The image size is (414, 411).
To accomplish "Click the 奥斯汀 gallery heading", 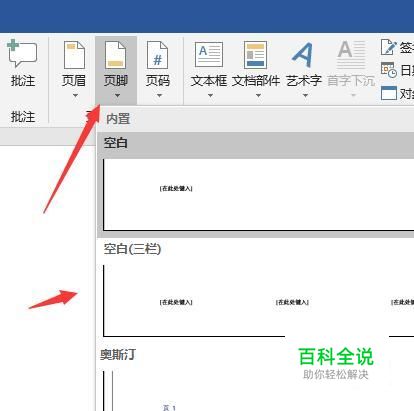I will pos(118,355).
